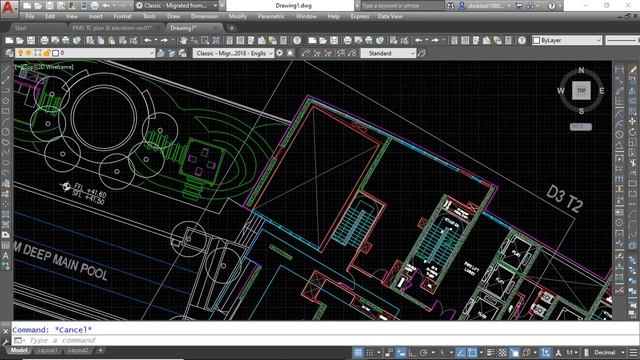Expand the Decimal units dropdown in status bar
The height and width of the screenshot is (360, 640).
pos(623,352)
